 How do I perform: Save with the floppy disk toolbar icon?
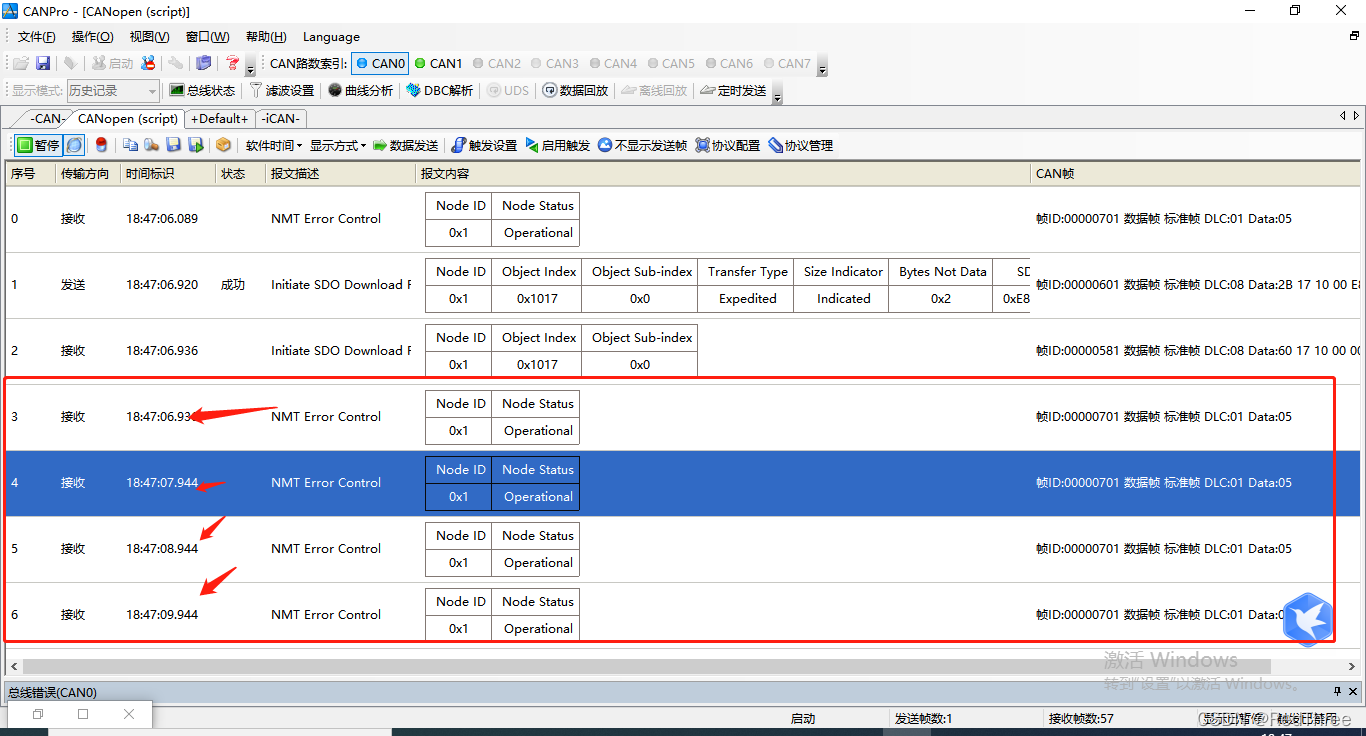click(x=43, y=63)
